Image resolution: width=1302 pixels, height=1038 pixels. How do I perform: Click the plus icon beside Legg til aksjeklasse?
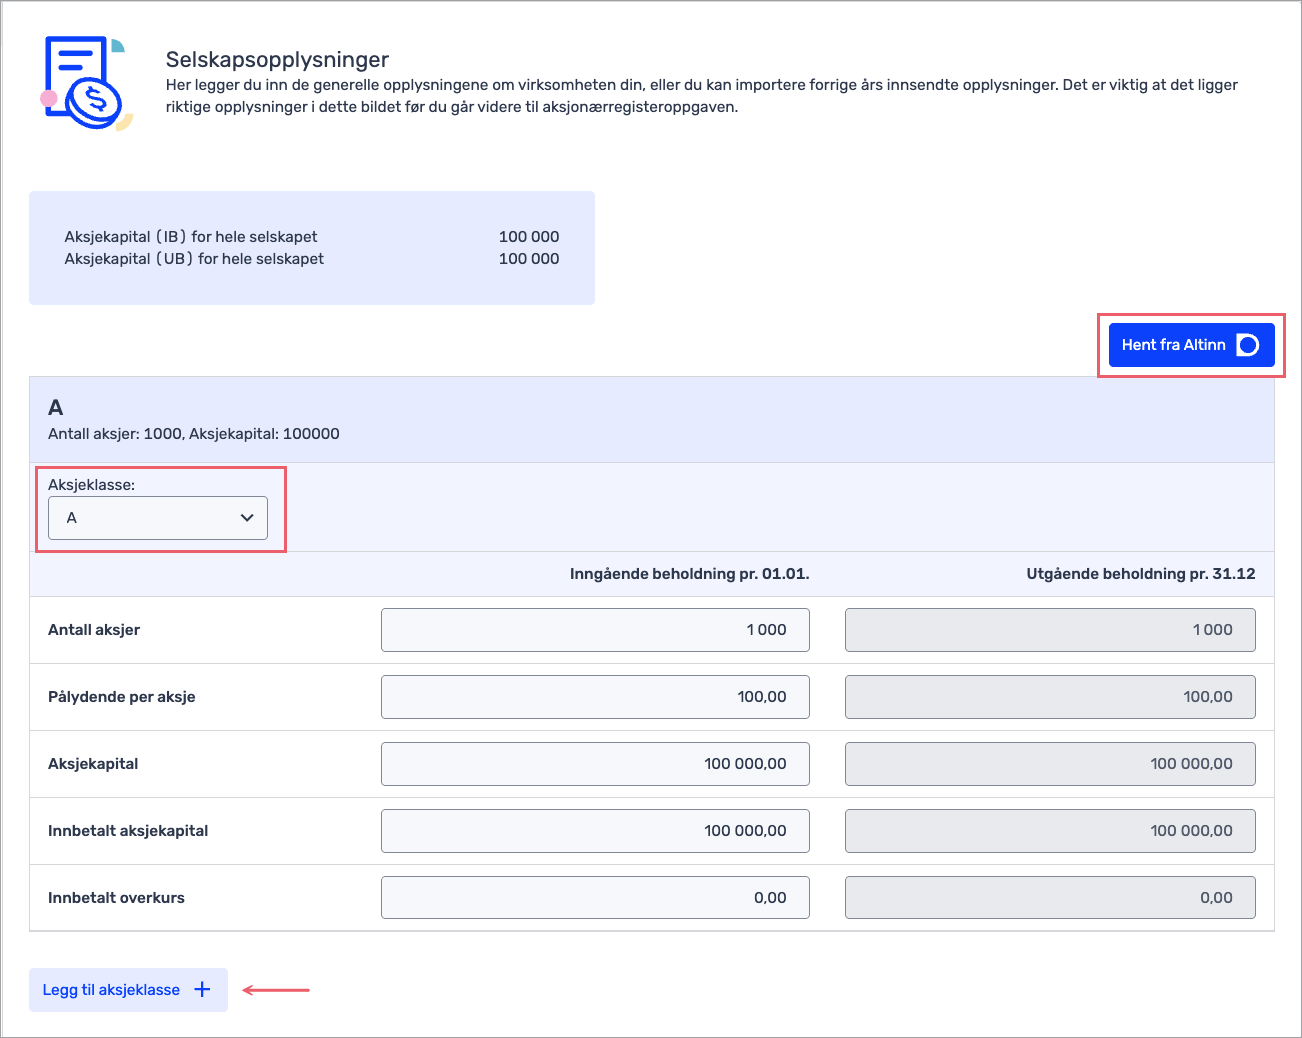pos(202,990)
